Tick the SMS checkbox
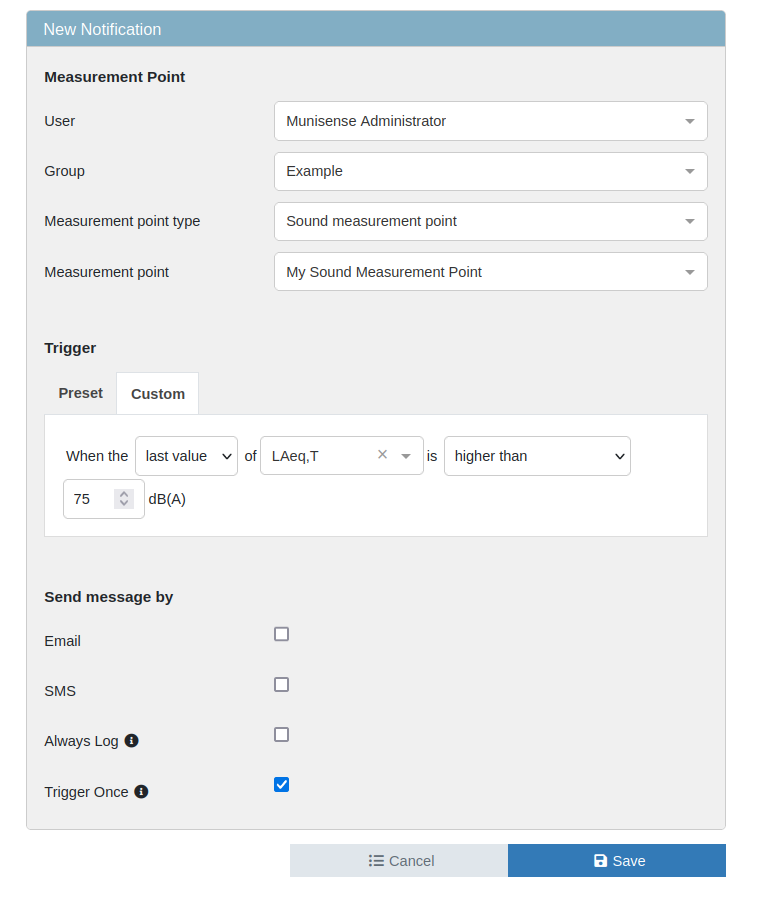 pos(282,685)
